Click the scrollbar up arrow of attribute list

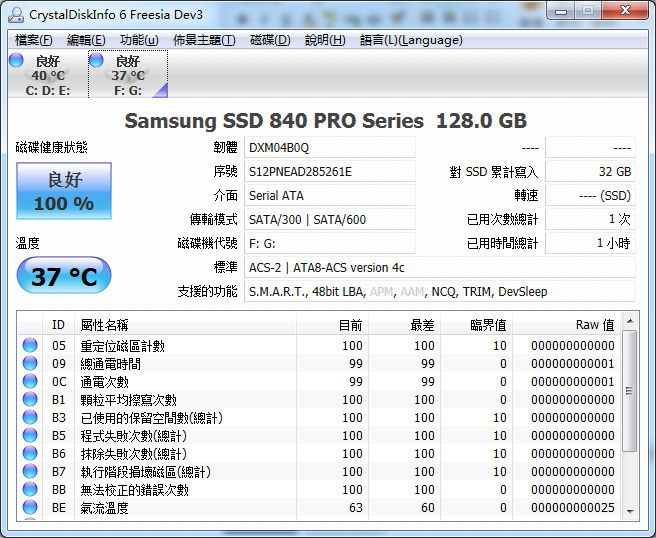click(x=630, y=321)
